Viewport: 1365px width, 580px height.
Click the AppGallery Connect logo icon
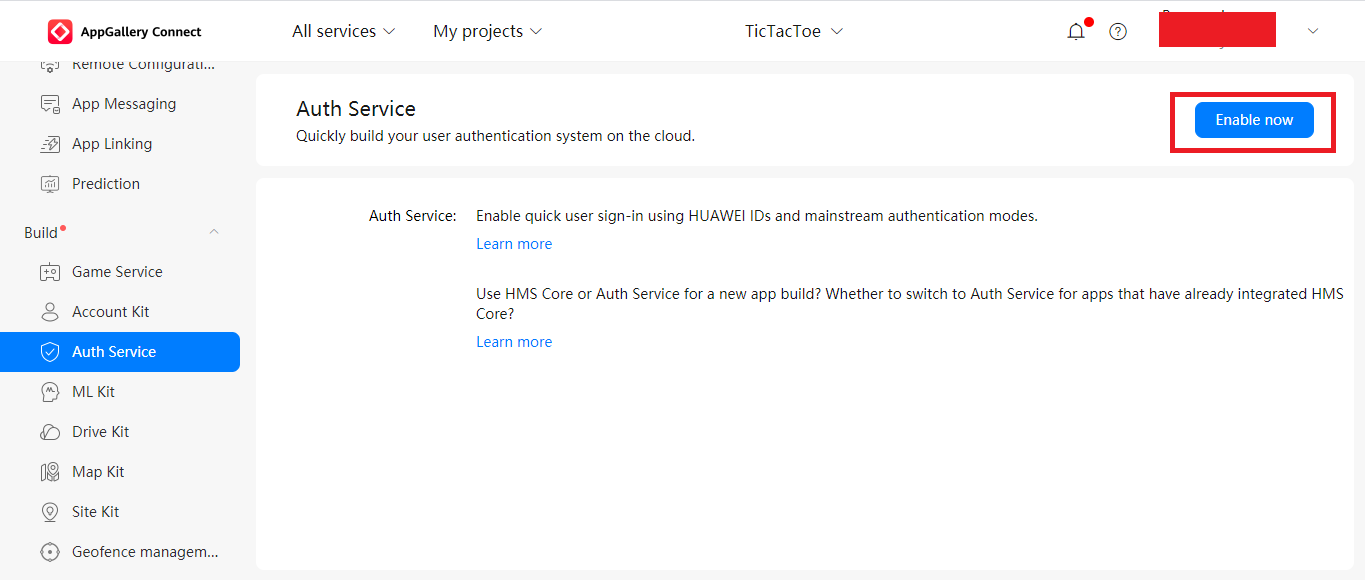60,32
